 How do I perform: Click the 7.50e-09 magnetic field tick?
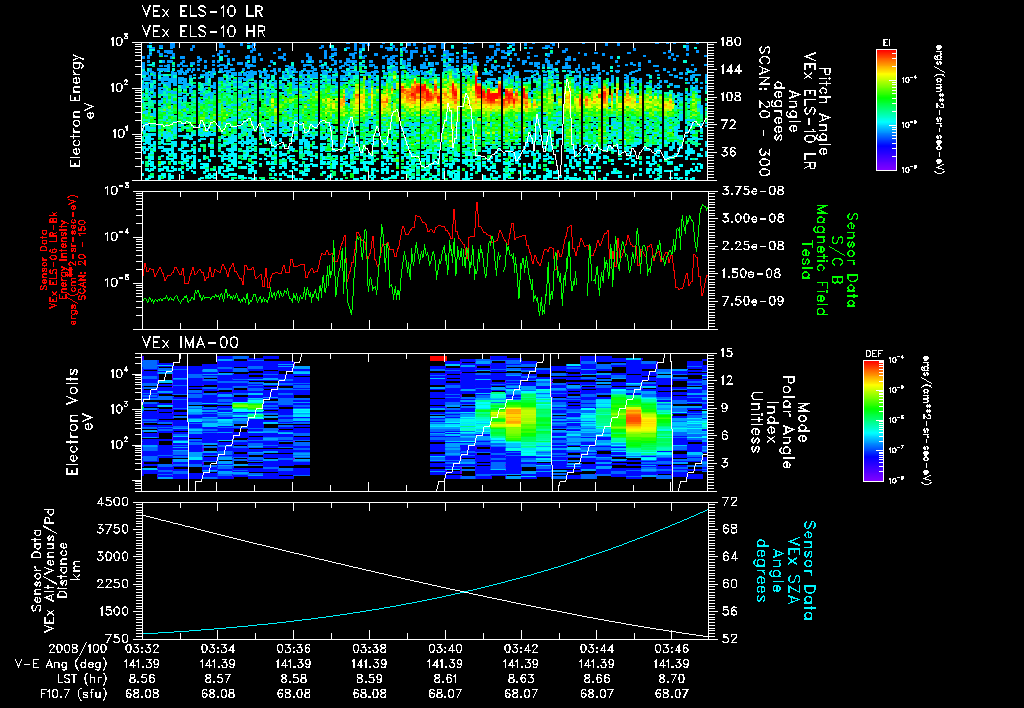point(752,301)
